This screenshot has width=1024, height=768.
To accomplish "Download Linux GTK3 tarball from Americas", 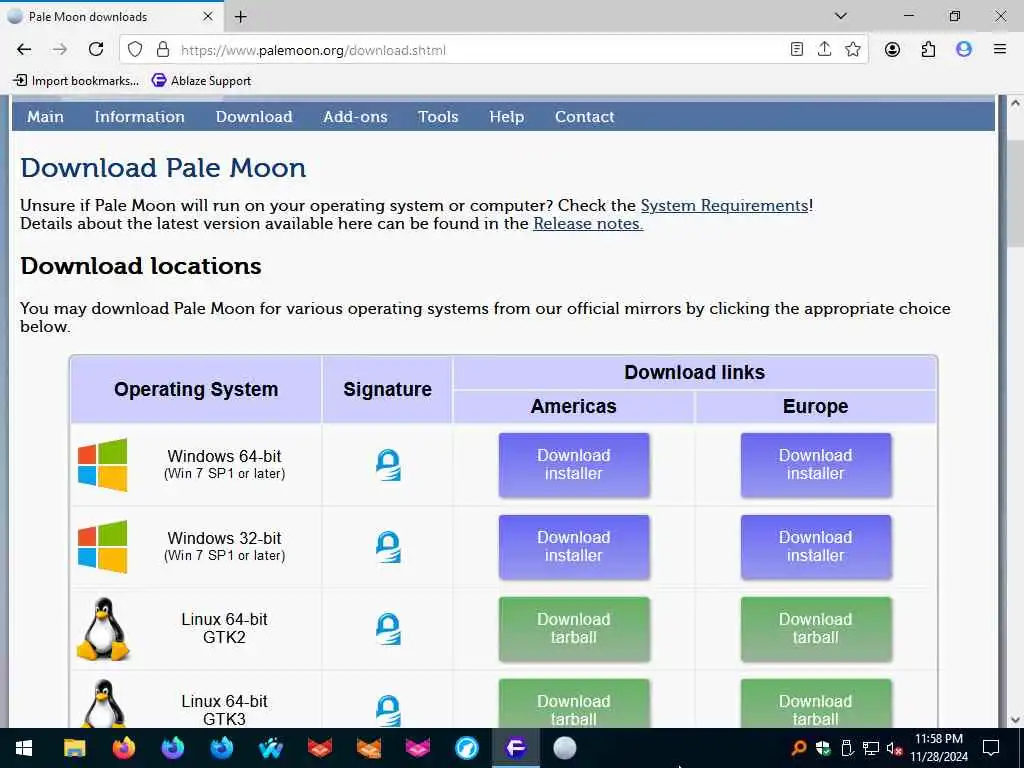I will (574, 704).
